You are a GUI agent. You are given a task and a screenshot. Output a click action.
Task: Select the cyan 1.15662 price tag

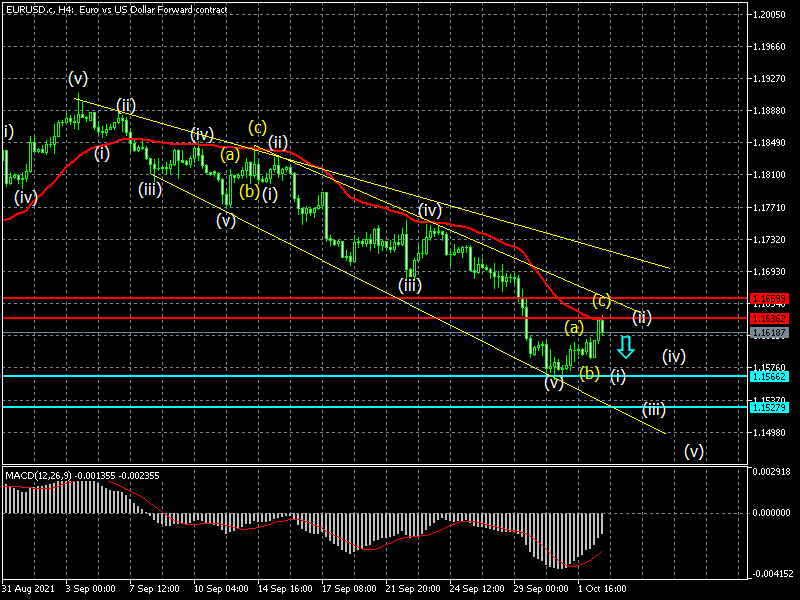[x=769, y=376]
